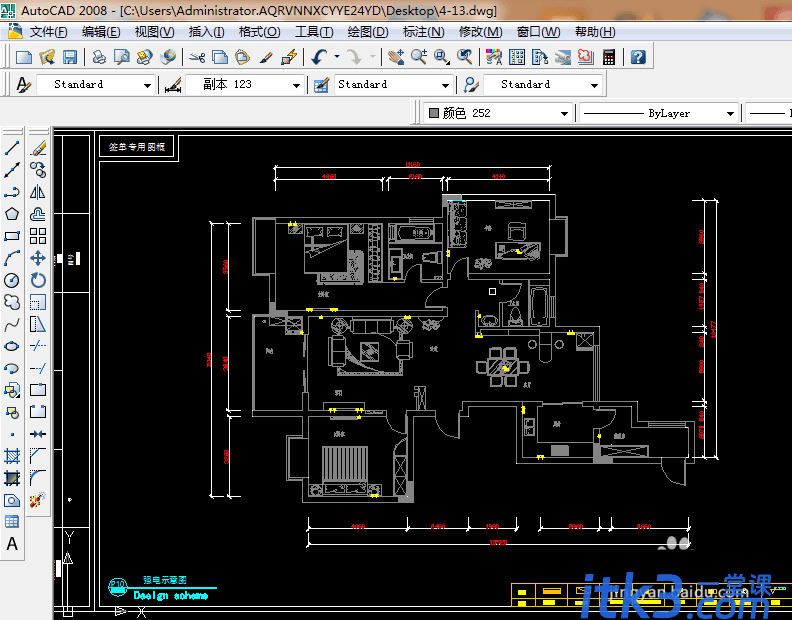Open the Tool Palettes window

tap(540, 57)
